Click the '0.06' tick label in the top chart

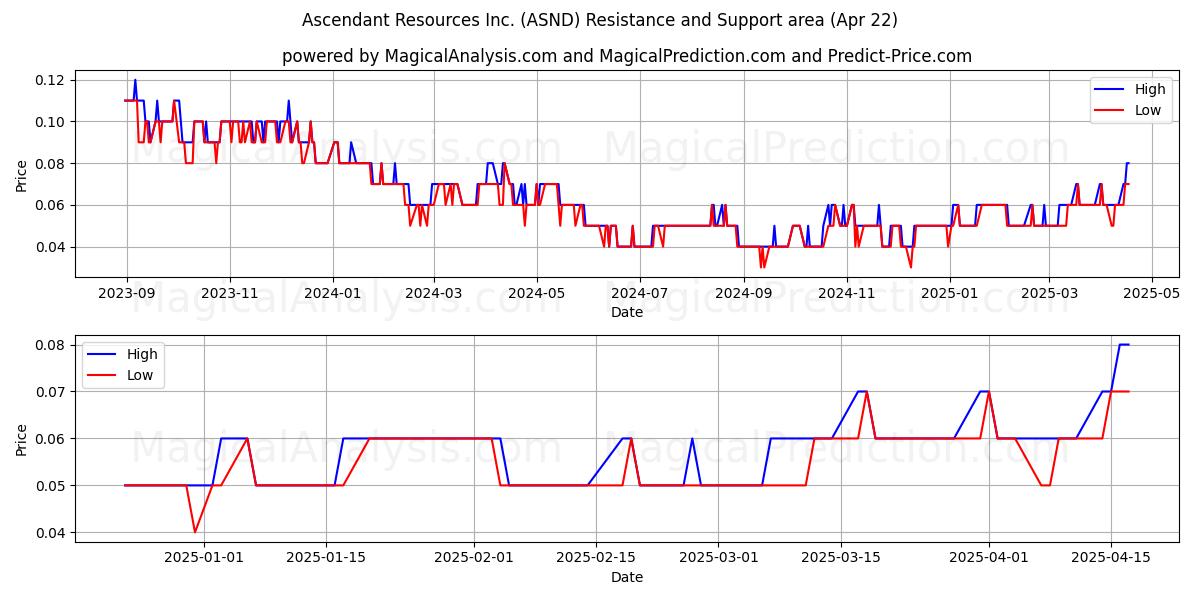pos(49,205)
